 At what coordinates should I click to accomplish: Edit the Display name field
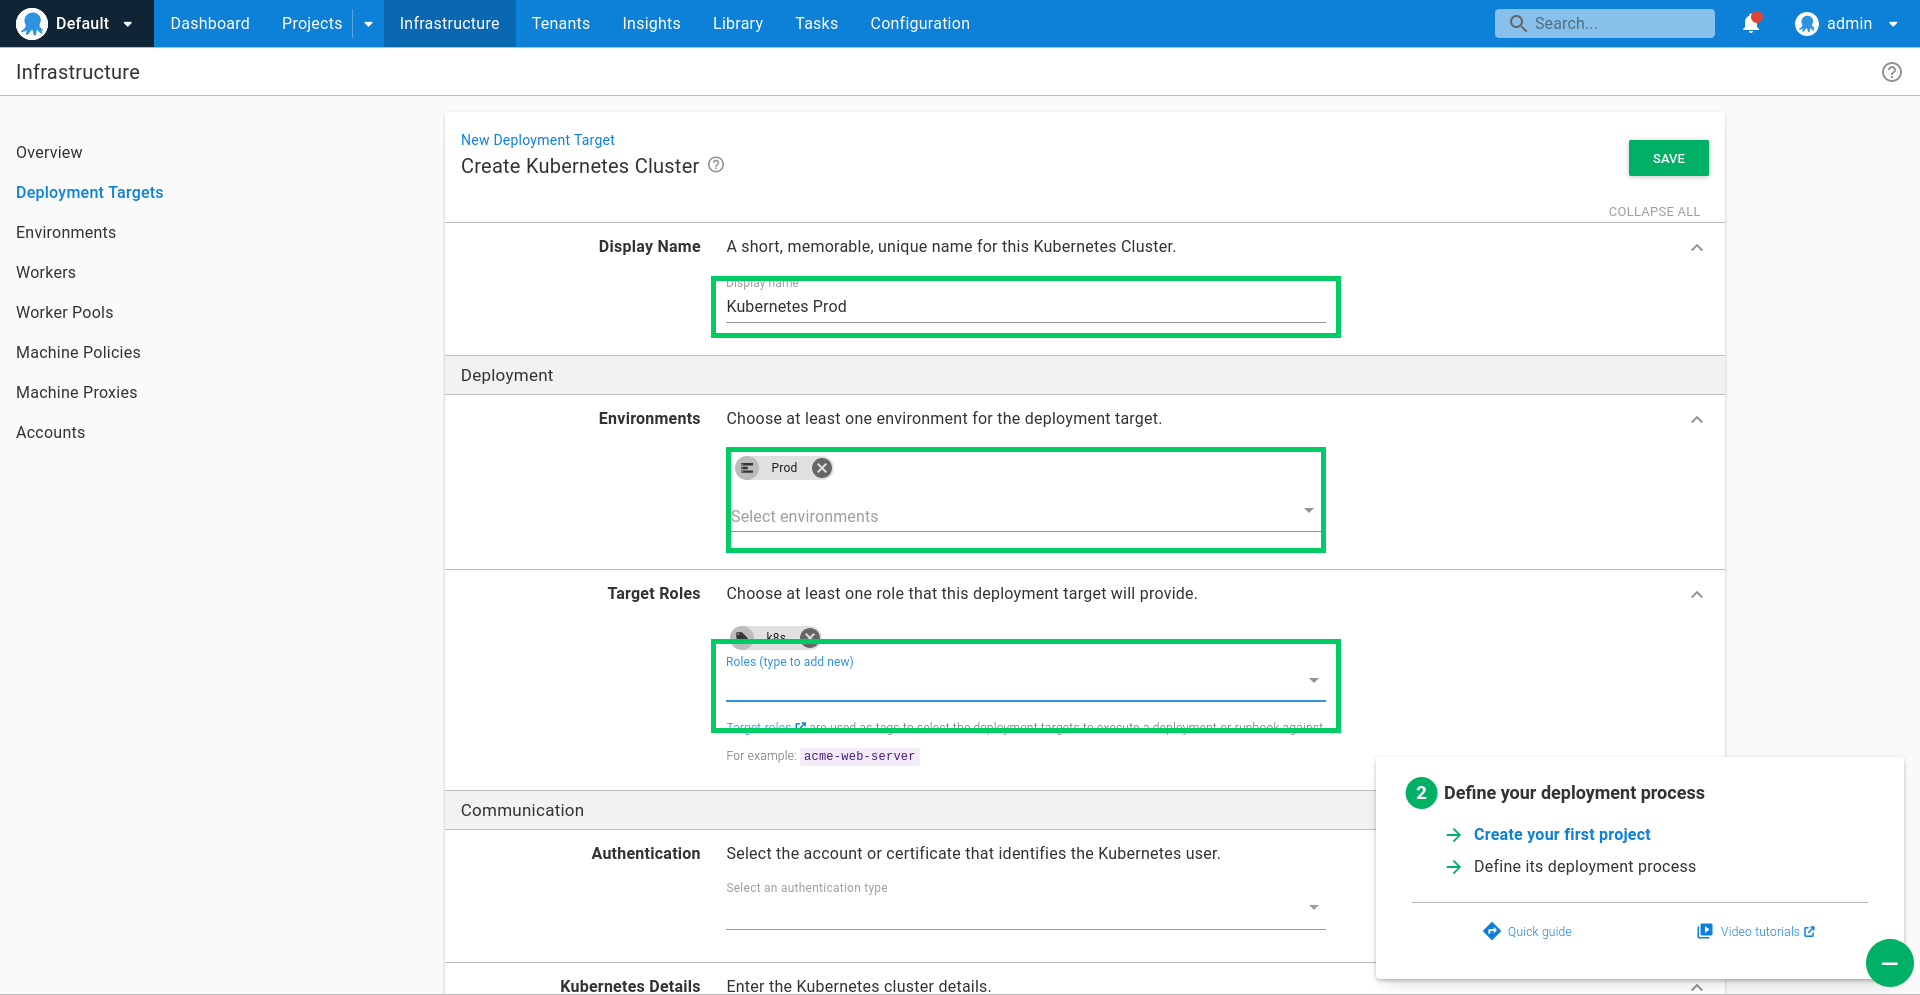1025,307
